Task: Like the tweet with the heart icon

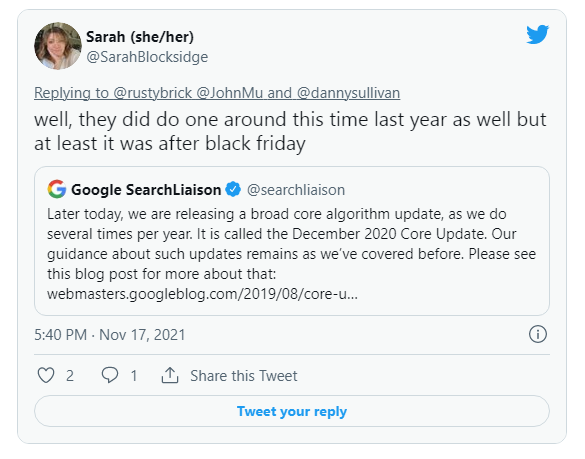Action: coord(46,375)
